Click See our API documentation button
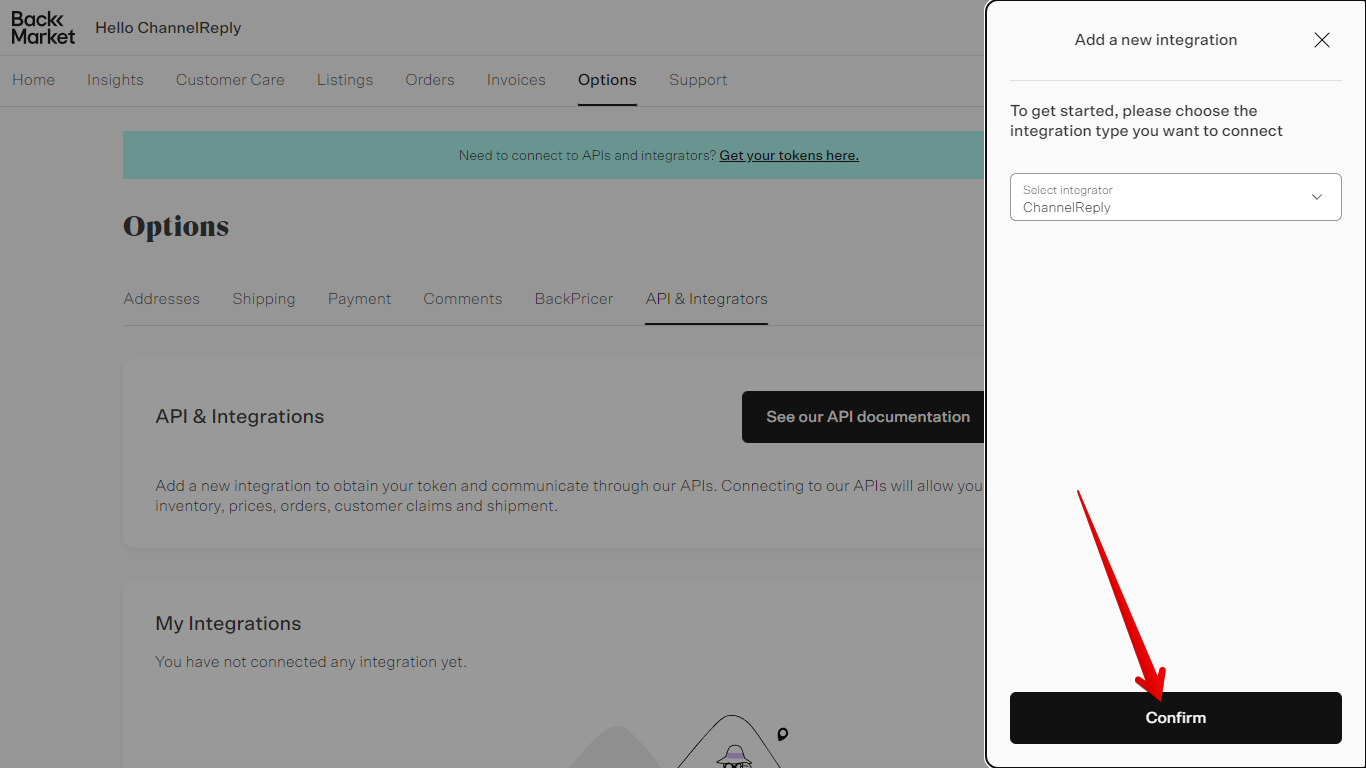 click(864, 417)
